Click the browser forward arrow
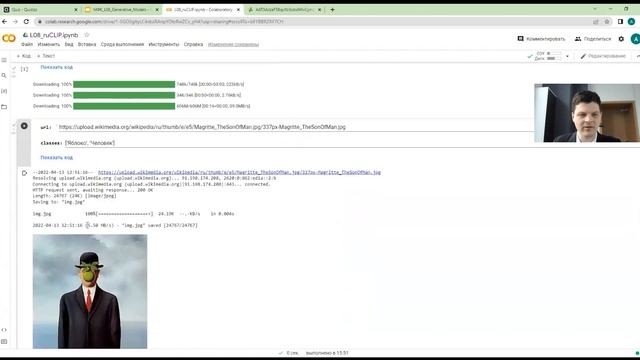Viewport: 640px width, 360px height. pos(15,21)
